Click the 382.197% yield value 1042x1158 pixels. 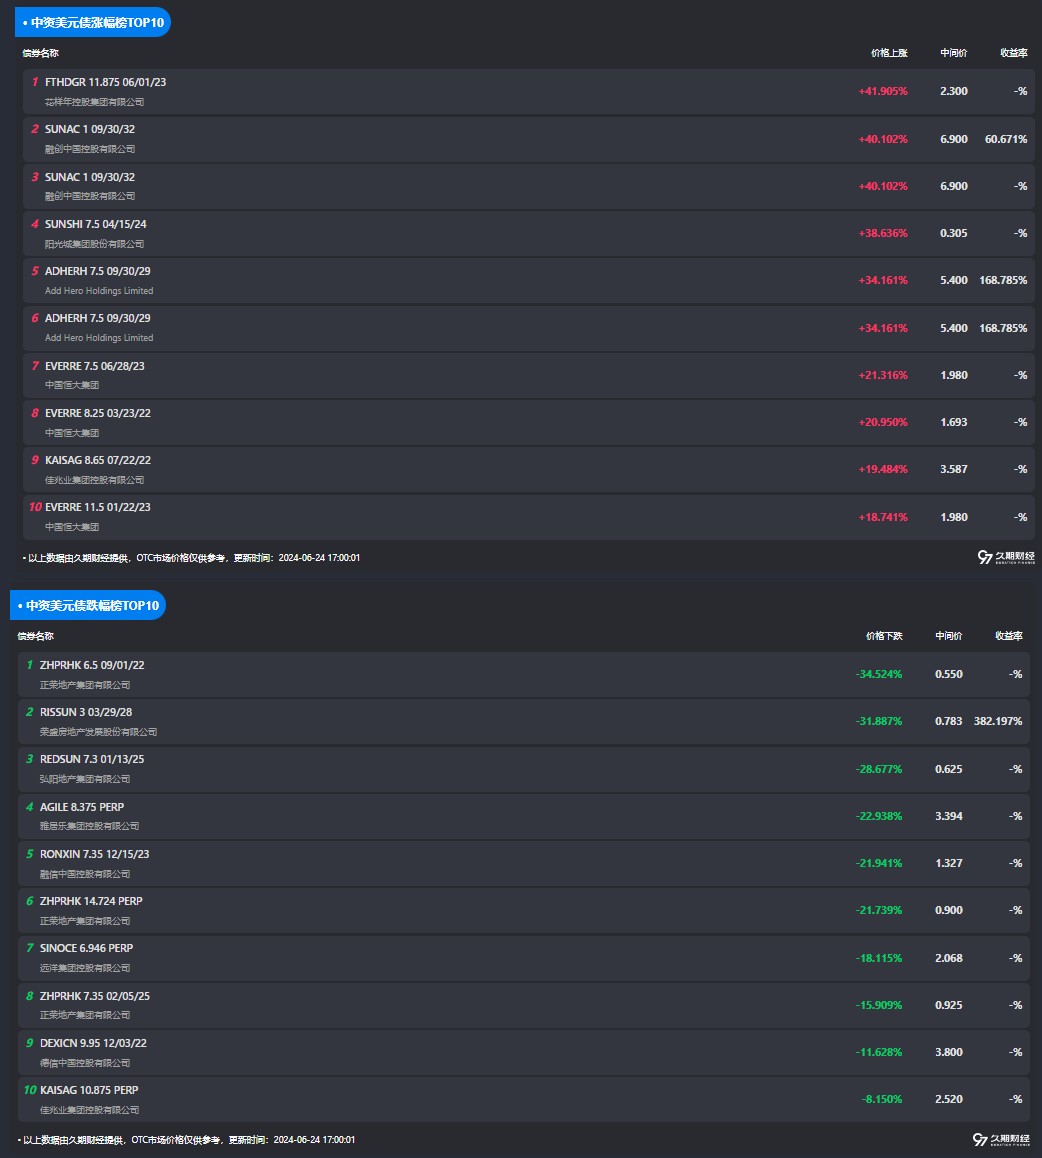point(998,721)
